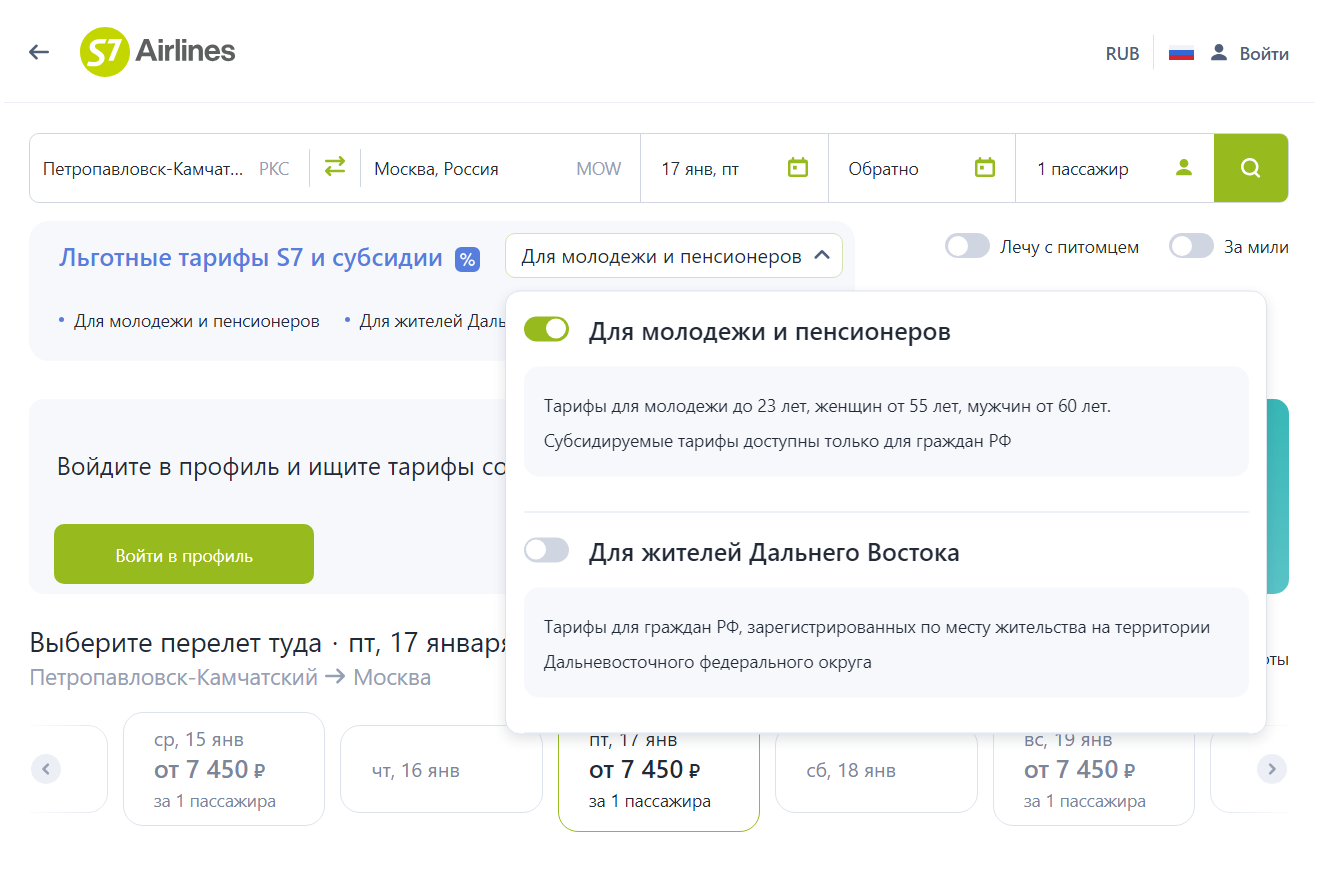1320x870 pixels.
Task: Open the Обратно return date calendar icon
Action: [x=985, y=167]
